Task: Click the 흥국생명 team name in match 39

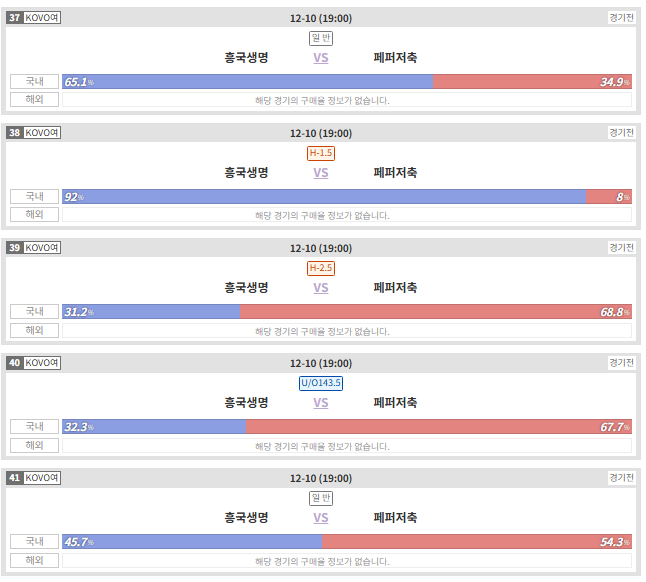Action: 246,287
